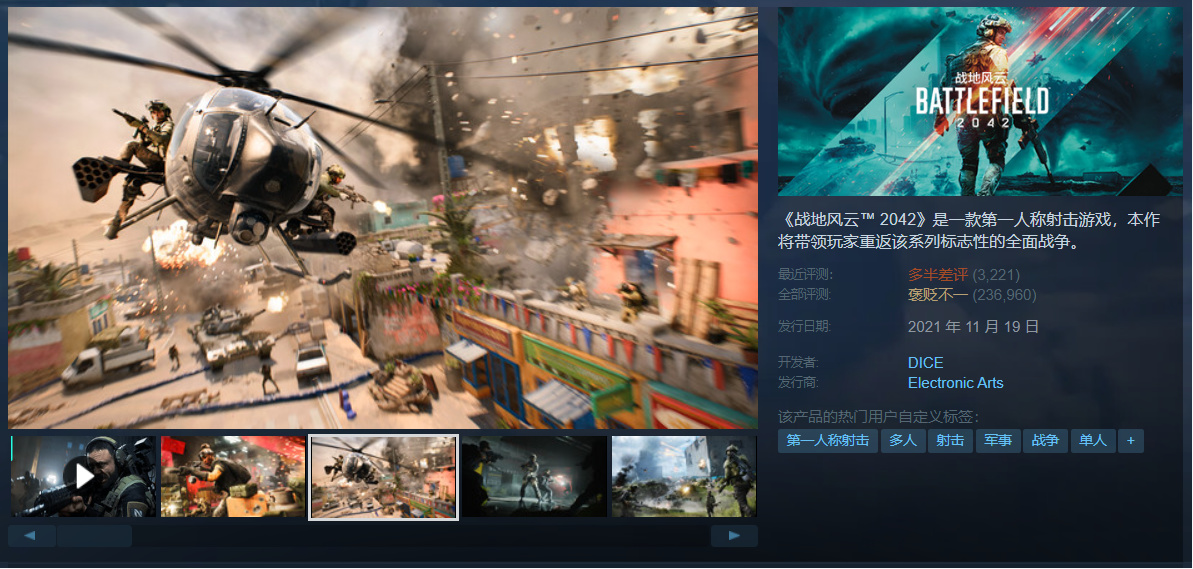This screenshot has width=1193, height=569.
Task: Click the game description paragraph
Action: (970, 231)
